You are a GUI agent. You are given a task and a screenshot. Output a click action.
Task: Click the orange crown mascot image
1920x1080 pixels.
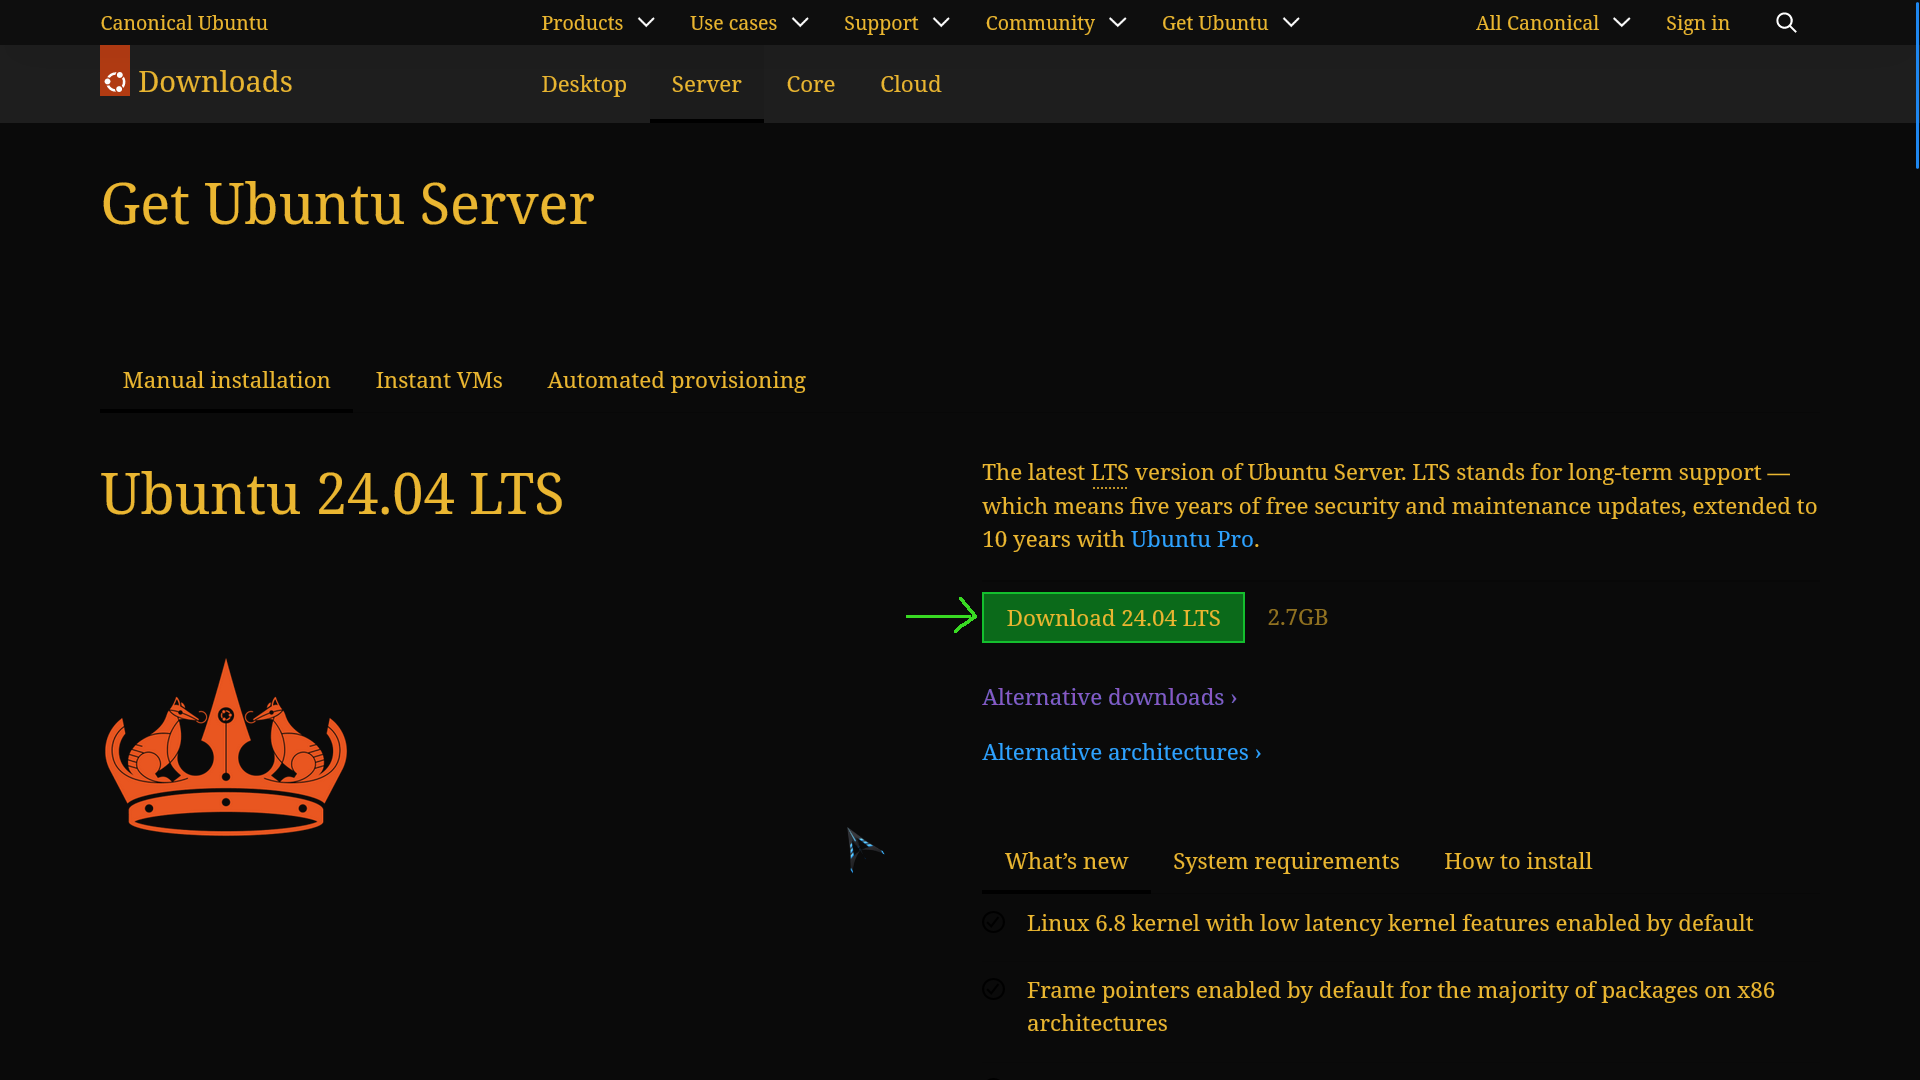pos(226,747)
